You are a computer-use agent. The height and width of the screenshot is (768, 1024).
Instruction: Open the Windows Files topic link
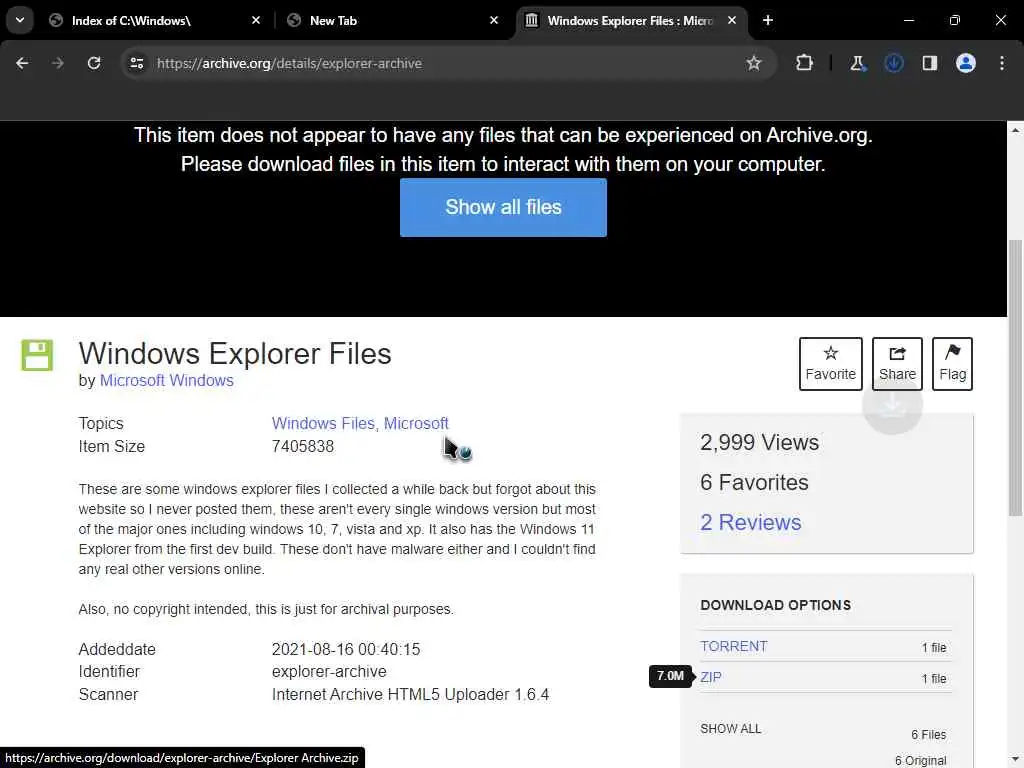tap(325, 423)
